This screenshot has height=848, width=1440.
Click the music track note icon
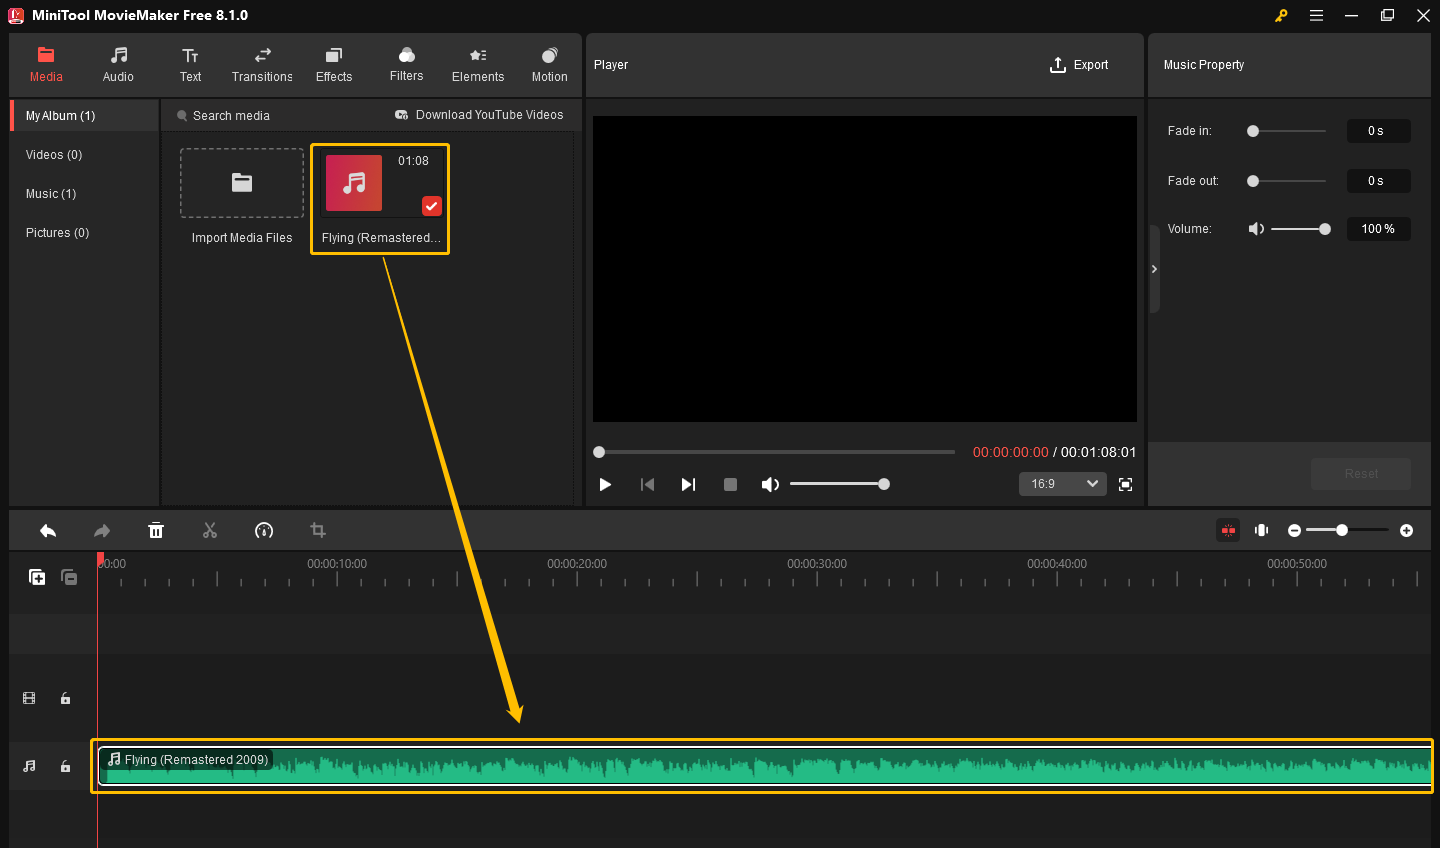(29, 766)
